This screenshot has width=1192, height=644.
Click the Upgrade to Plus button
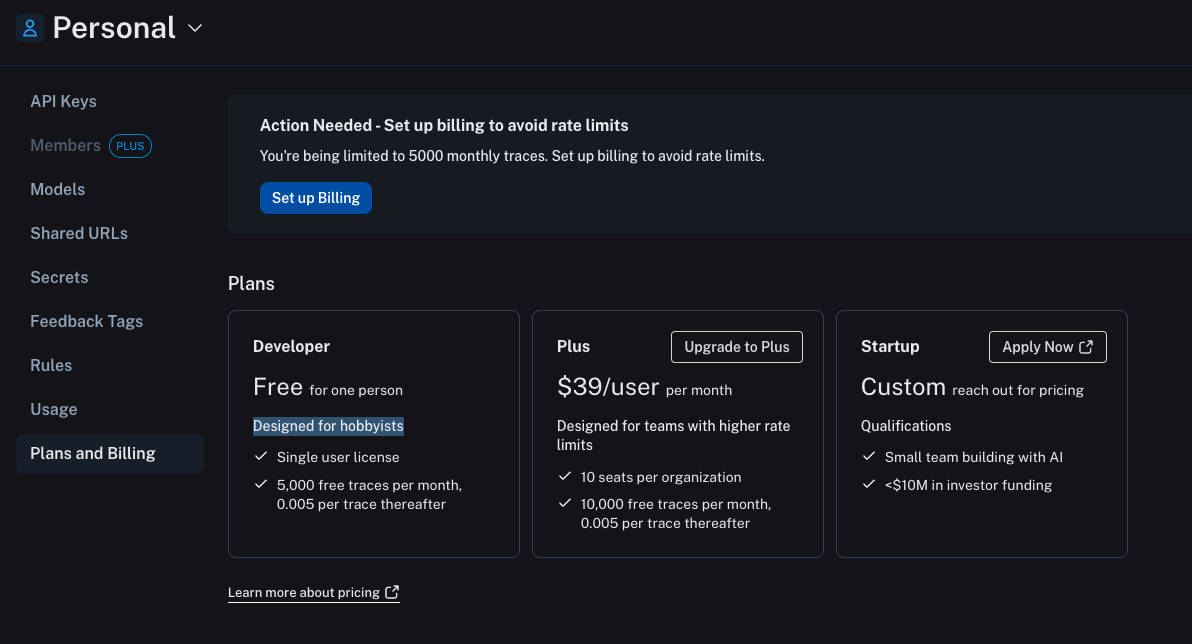(737, 347)
